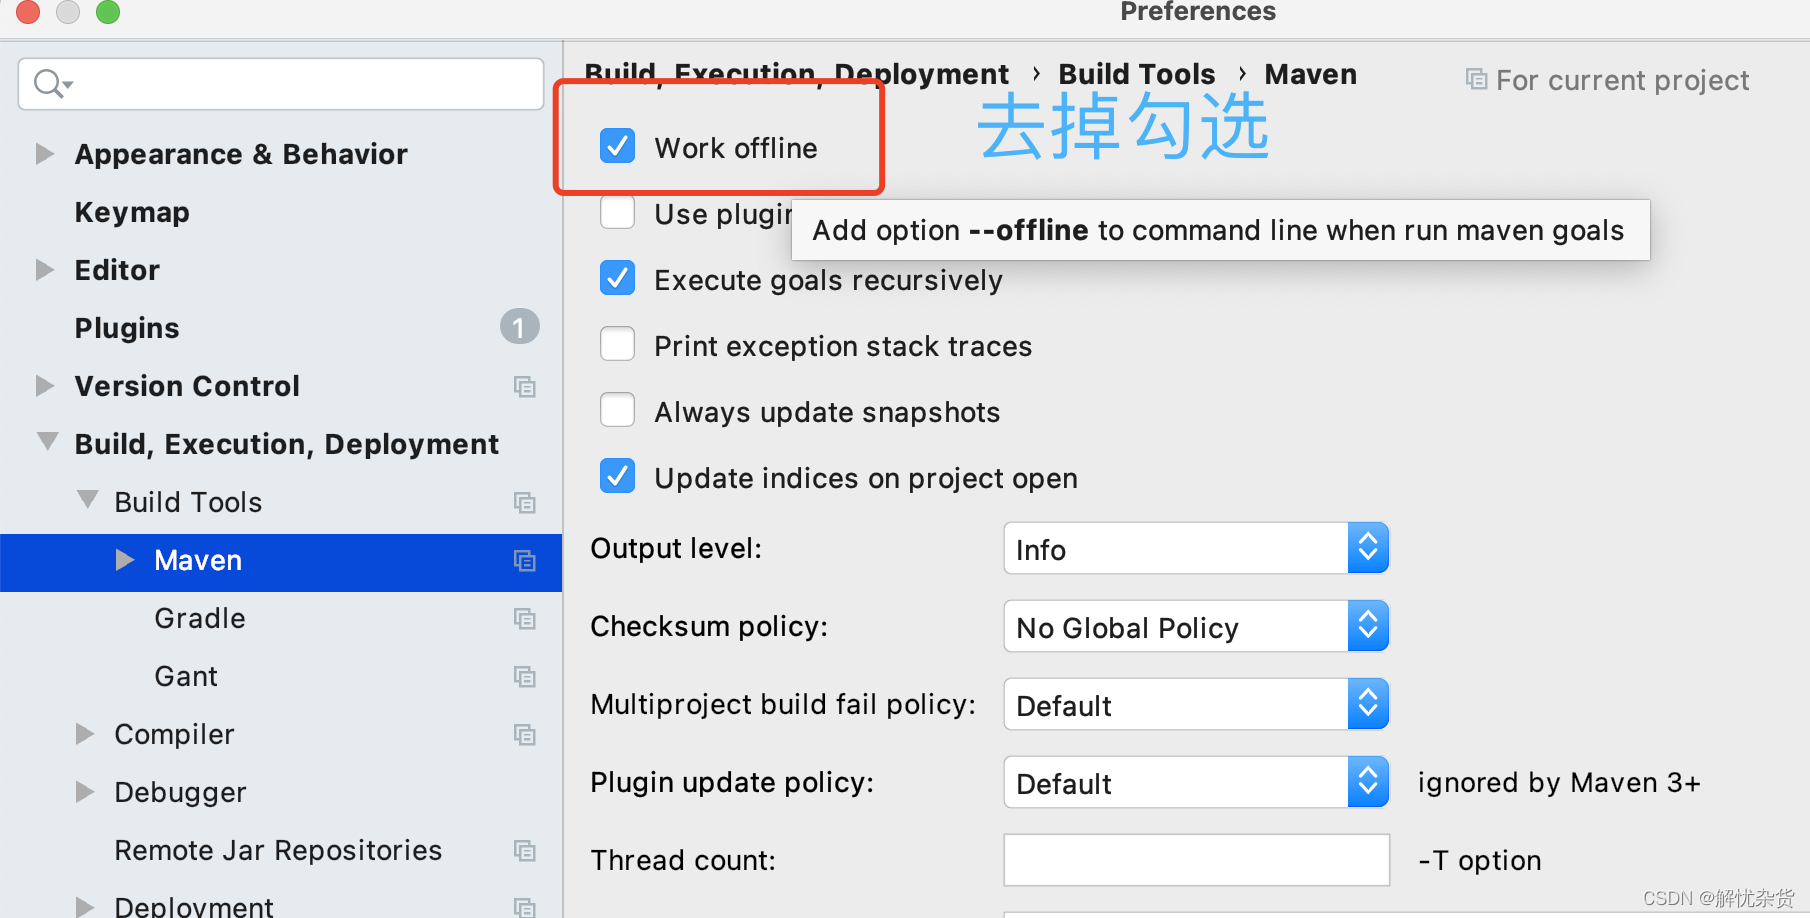Click the project-level settings icon beside Gradle
The image size is (1810, 918).
525,619
